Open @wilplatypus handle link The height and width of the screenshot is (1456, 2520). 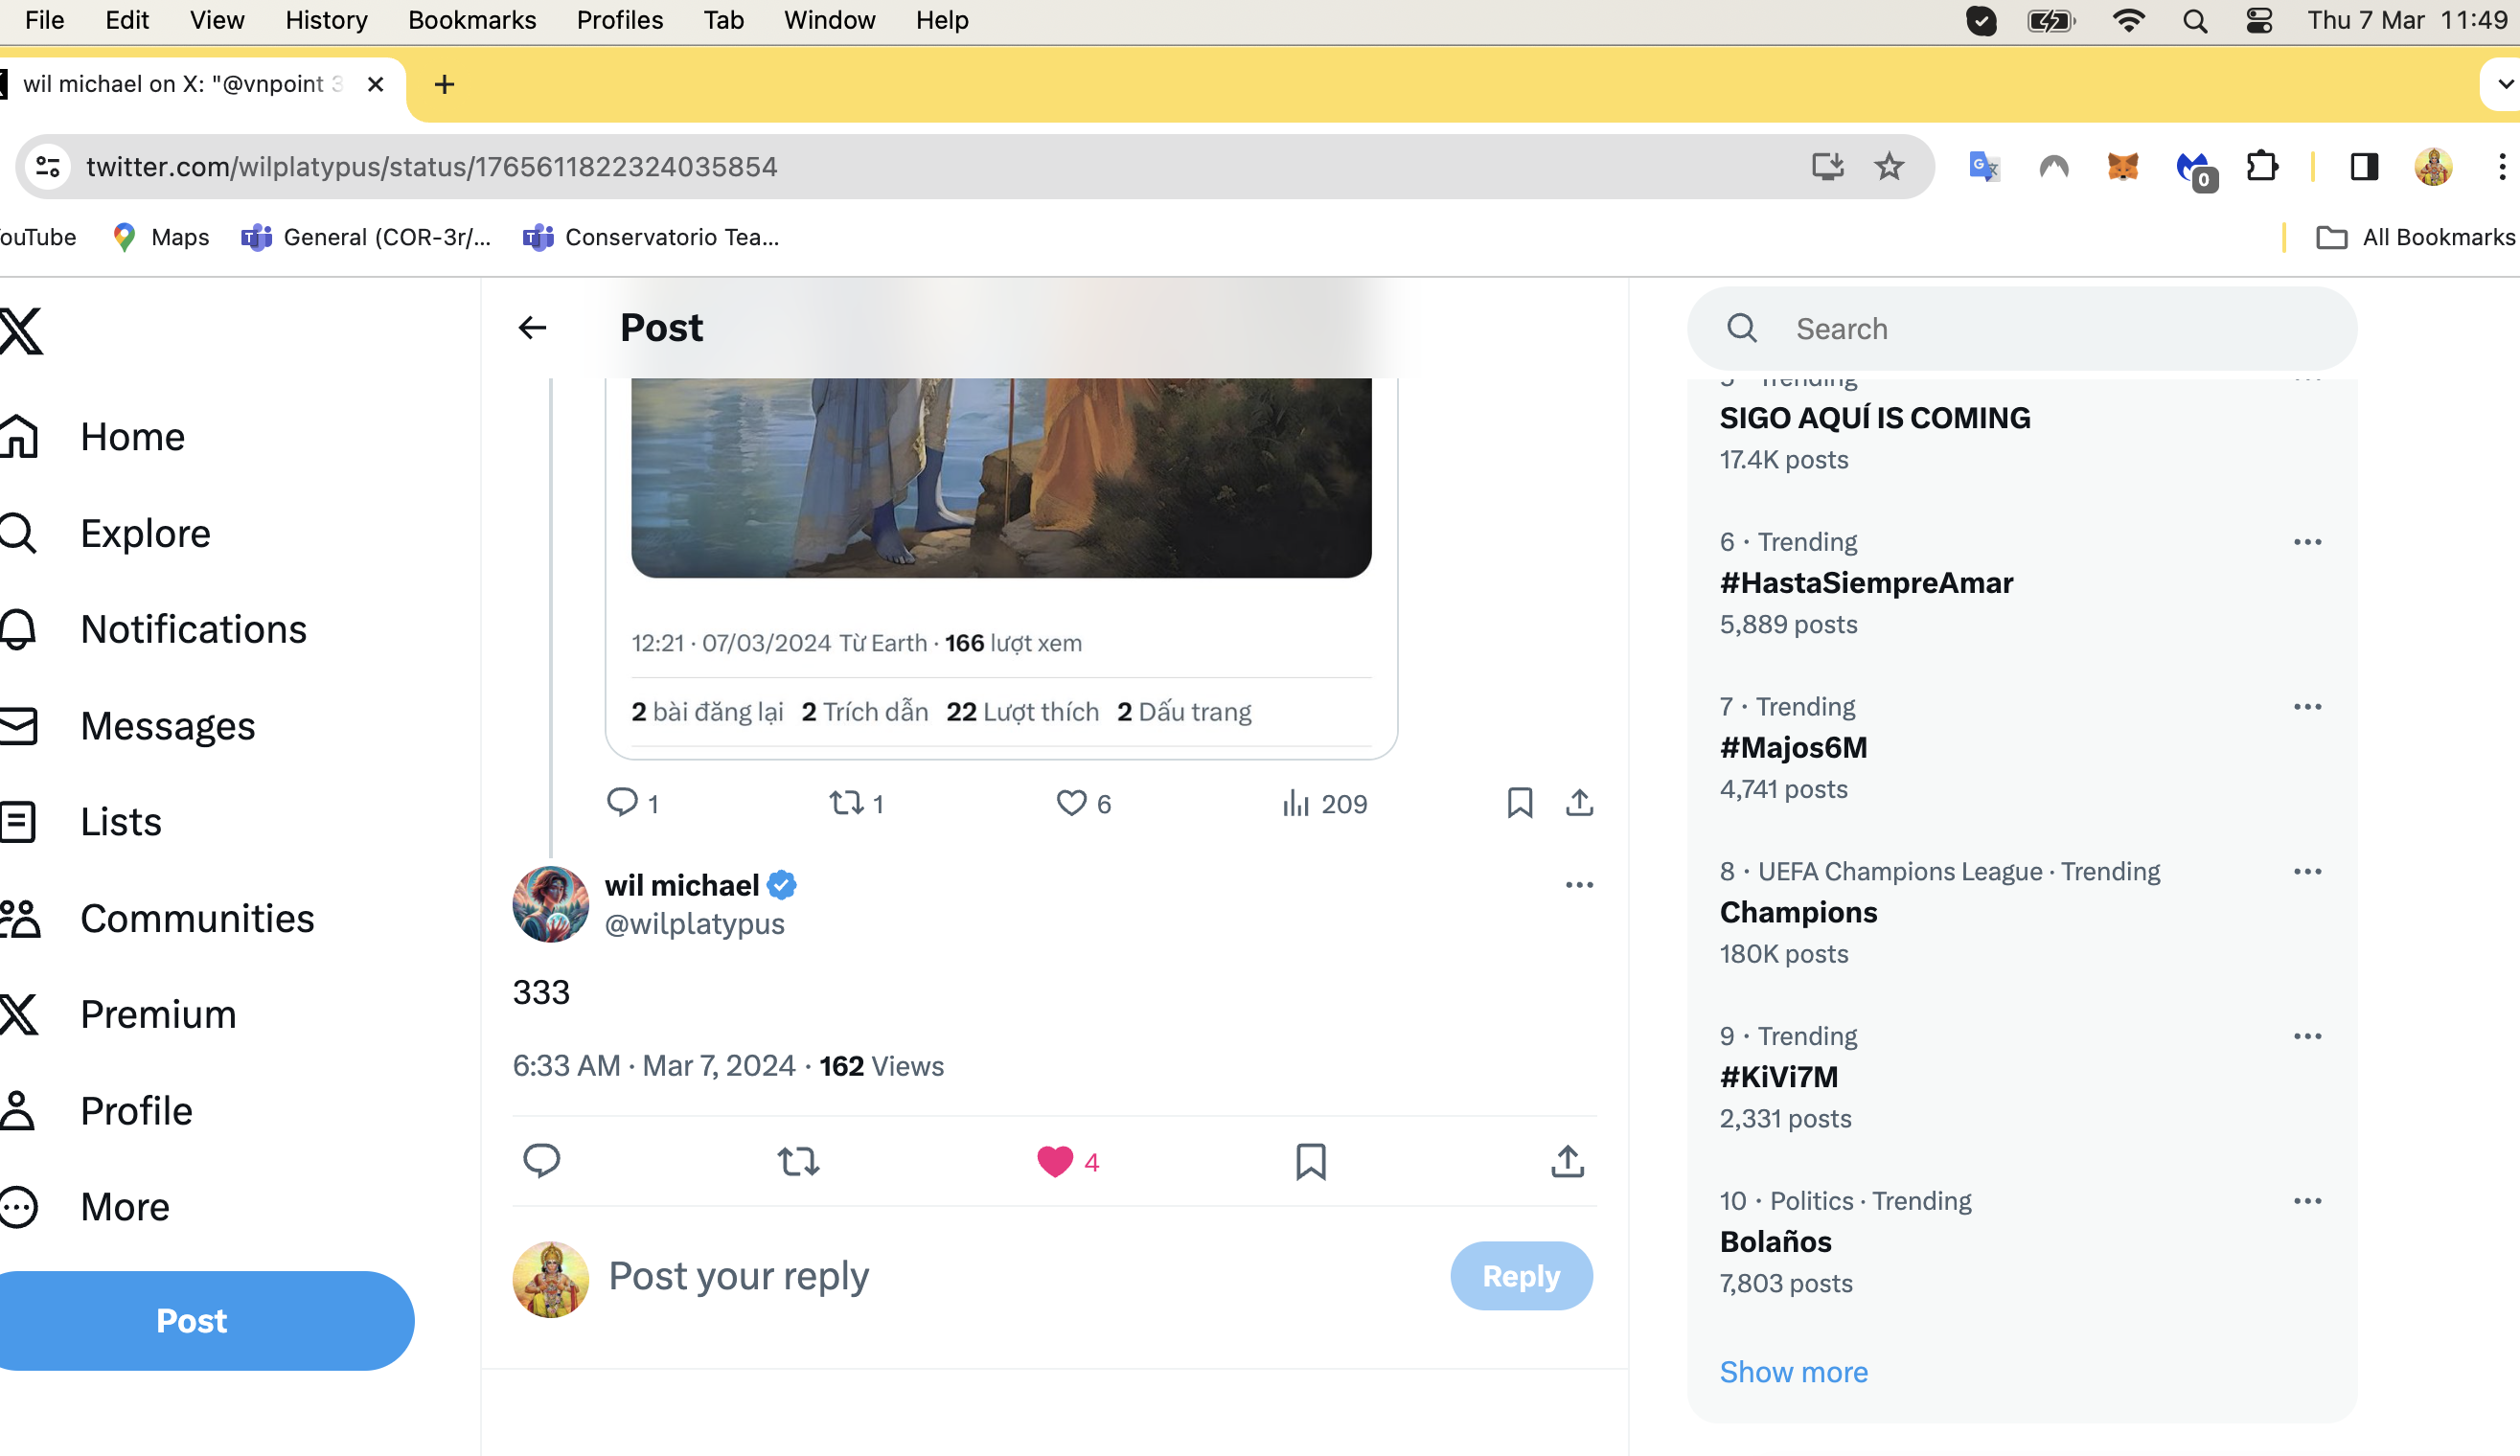click(694, 924)
